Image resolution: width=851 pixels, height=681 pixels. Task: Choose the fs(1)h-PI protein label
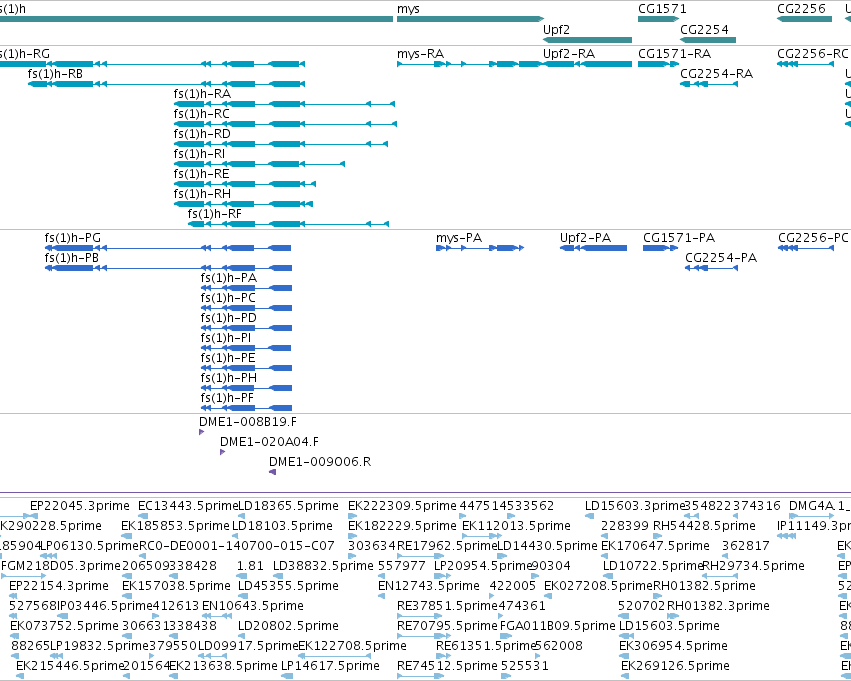226,339
